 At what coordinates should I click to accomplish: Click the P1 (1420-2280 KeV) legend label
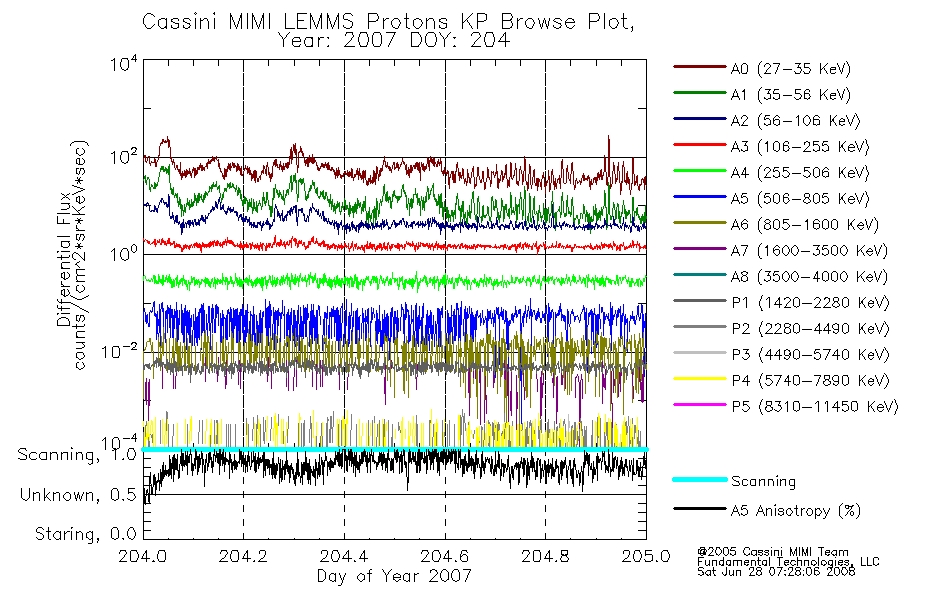point(810,303)
